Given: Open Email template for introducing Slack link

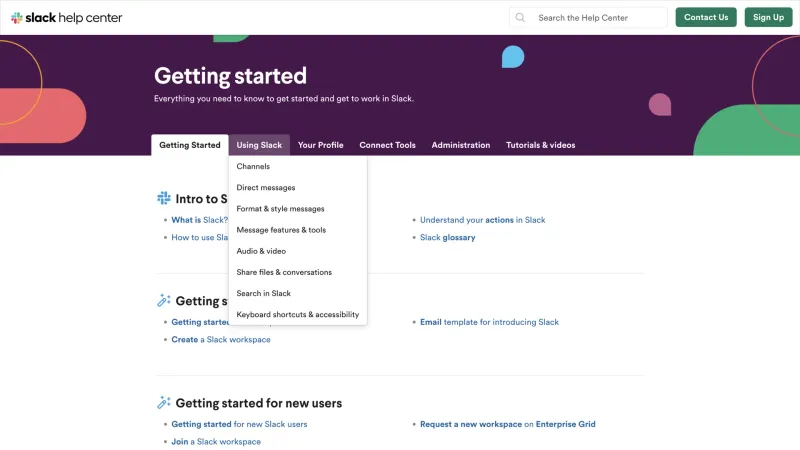Looking at the screenshot, I should [489, 322].
